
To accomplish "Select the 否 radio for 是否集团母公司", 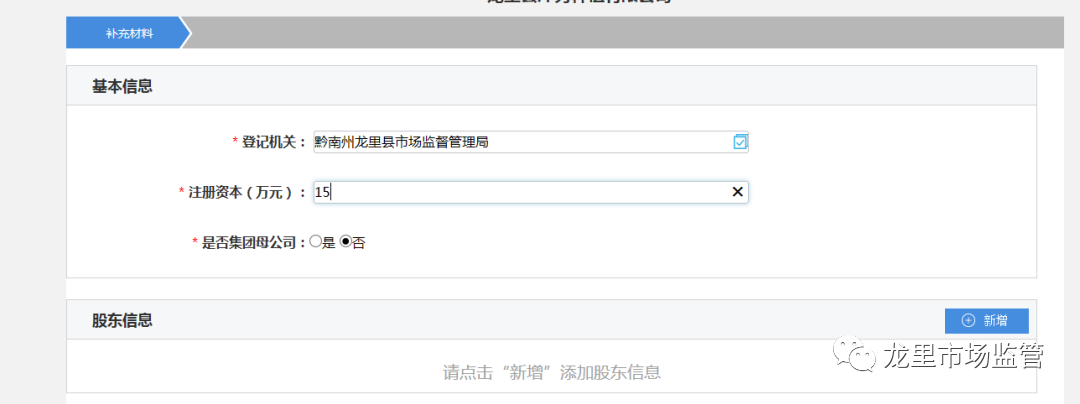I will tap(346, 242).
